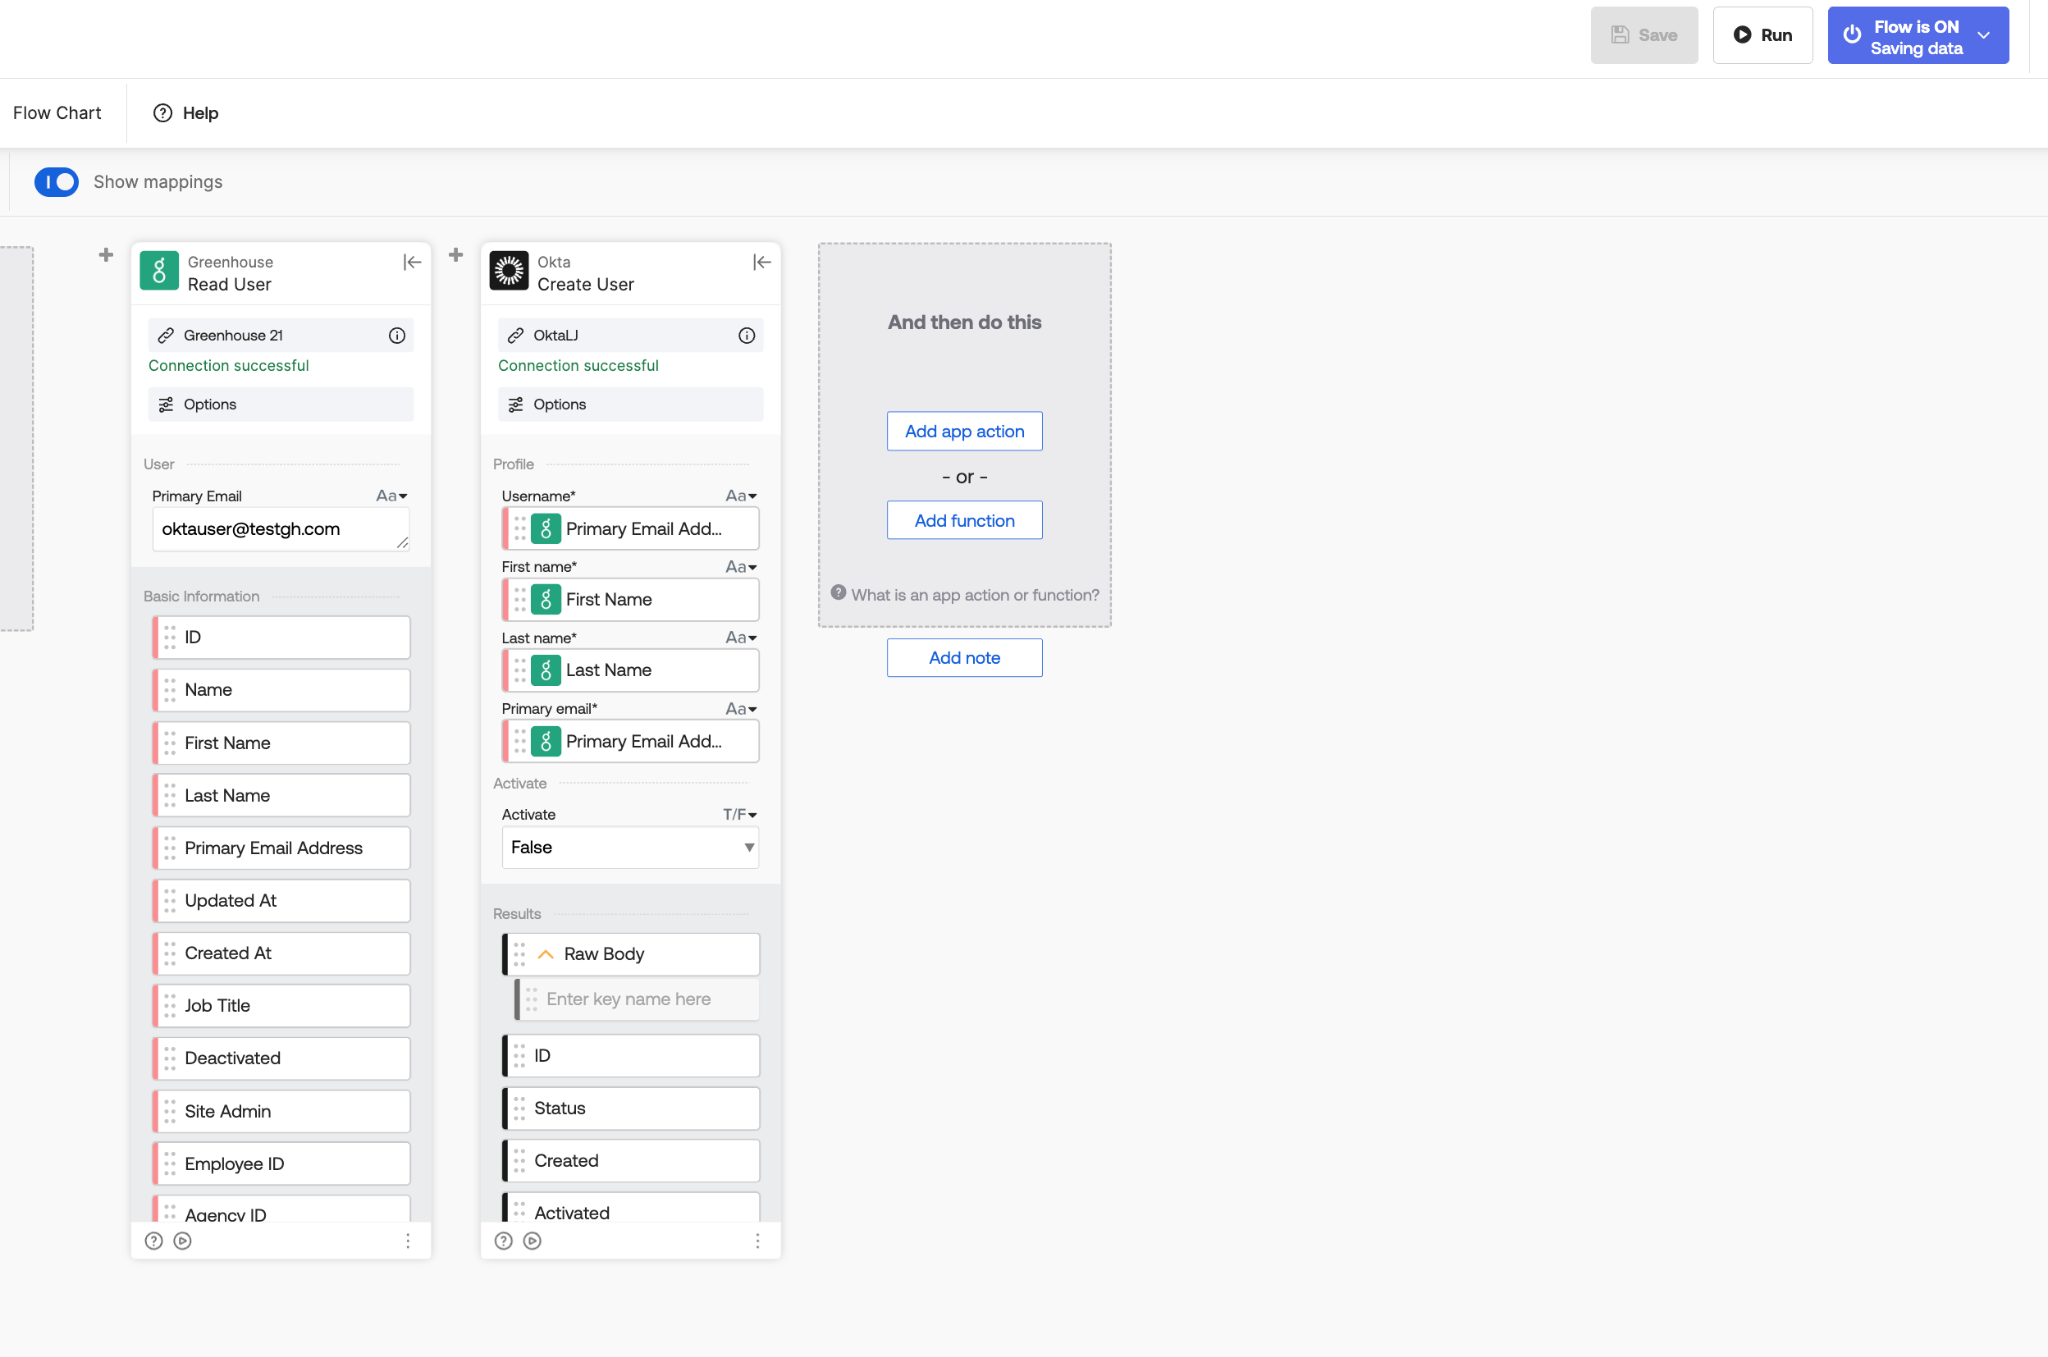Test run the Greenhouse Read User card
This screenshot has width=2048, height=1357.
click(183, 1241)
